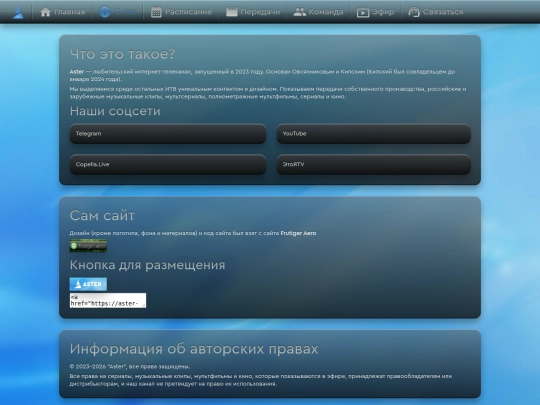Click the green Frutiger Aero badge image

click(88, 246)
